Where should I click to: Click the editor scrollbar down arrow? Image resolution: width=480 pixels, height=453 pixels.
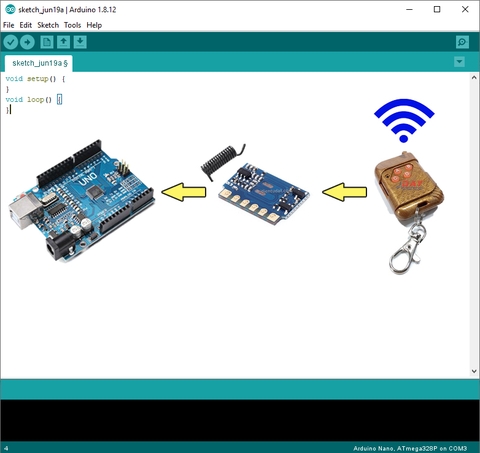[474, 371]
